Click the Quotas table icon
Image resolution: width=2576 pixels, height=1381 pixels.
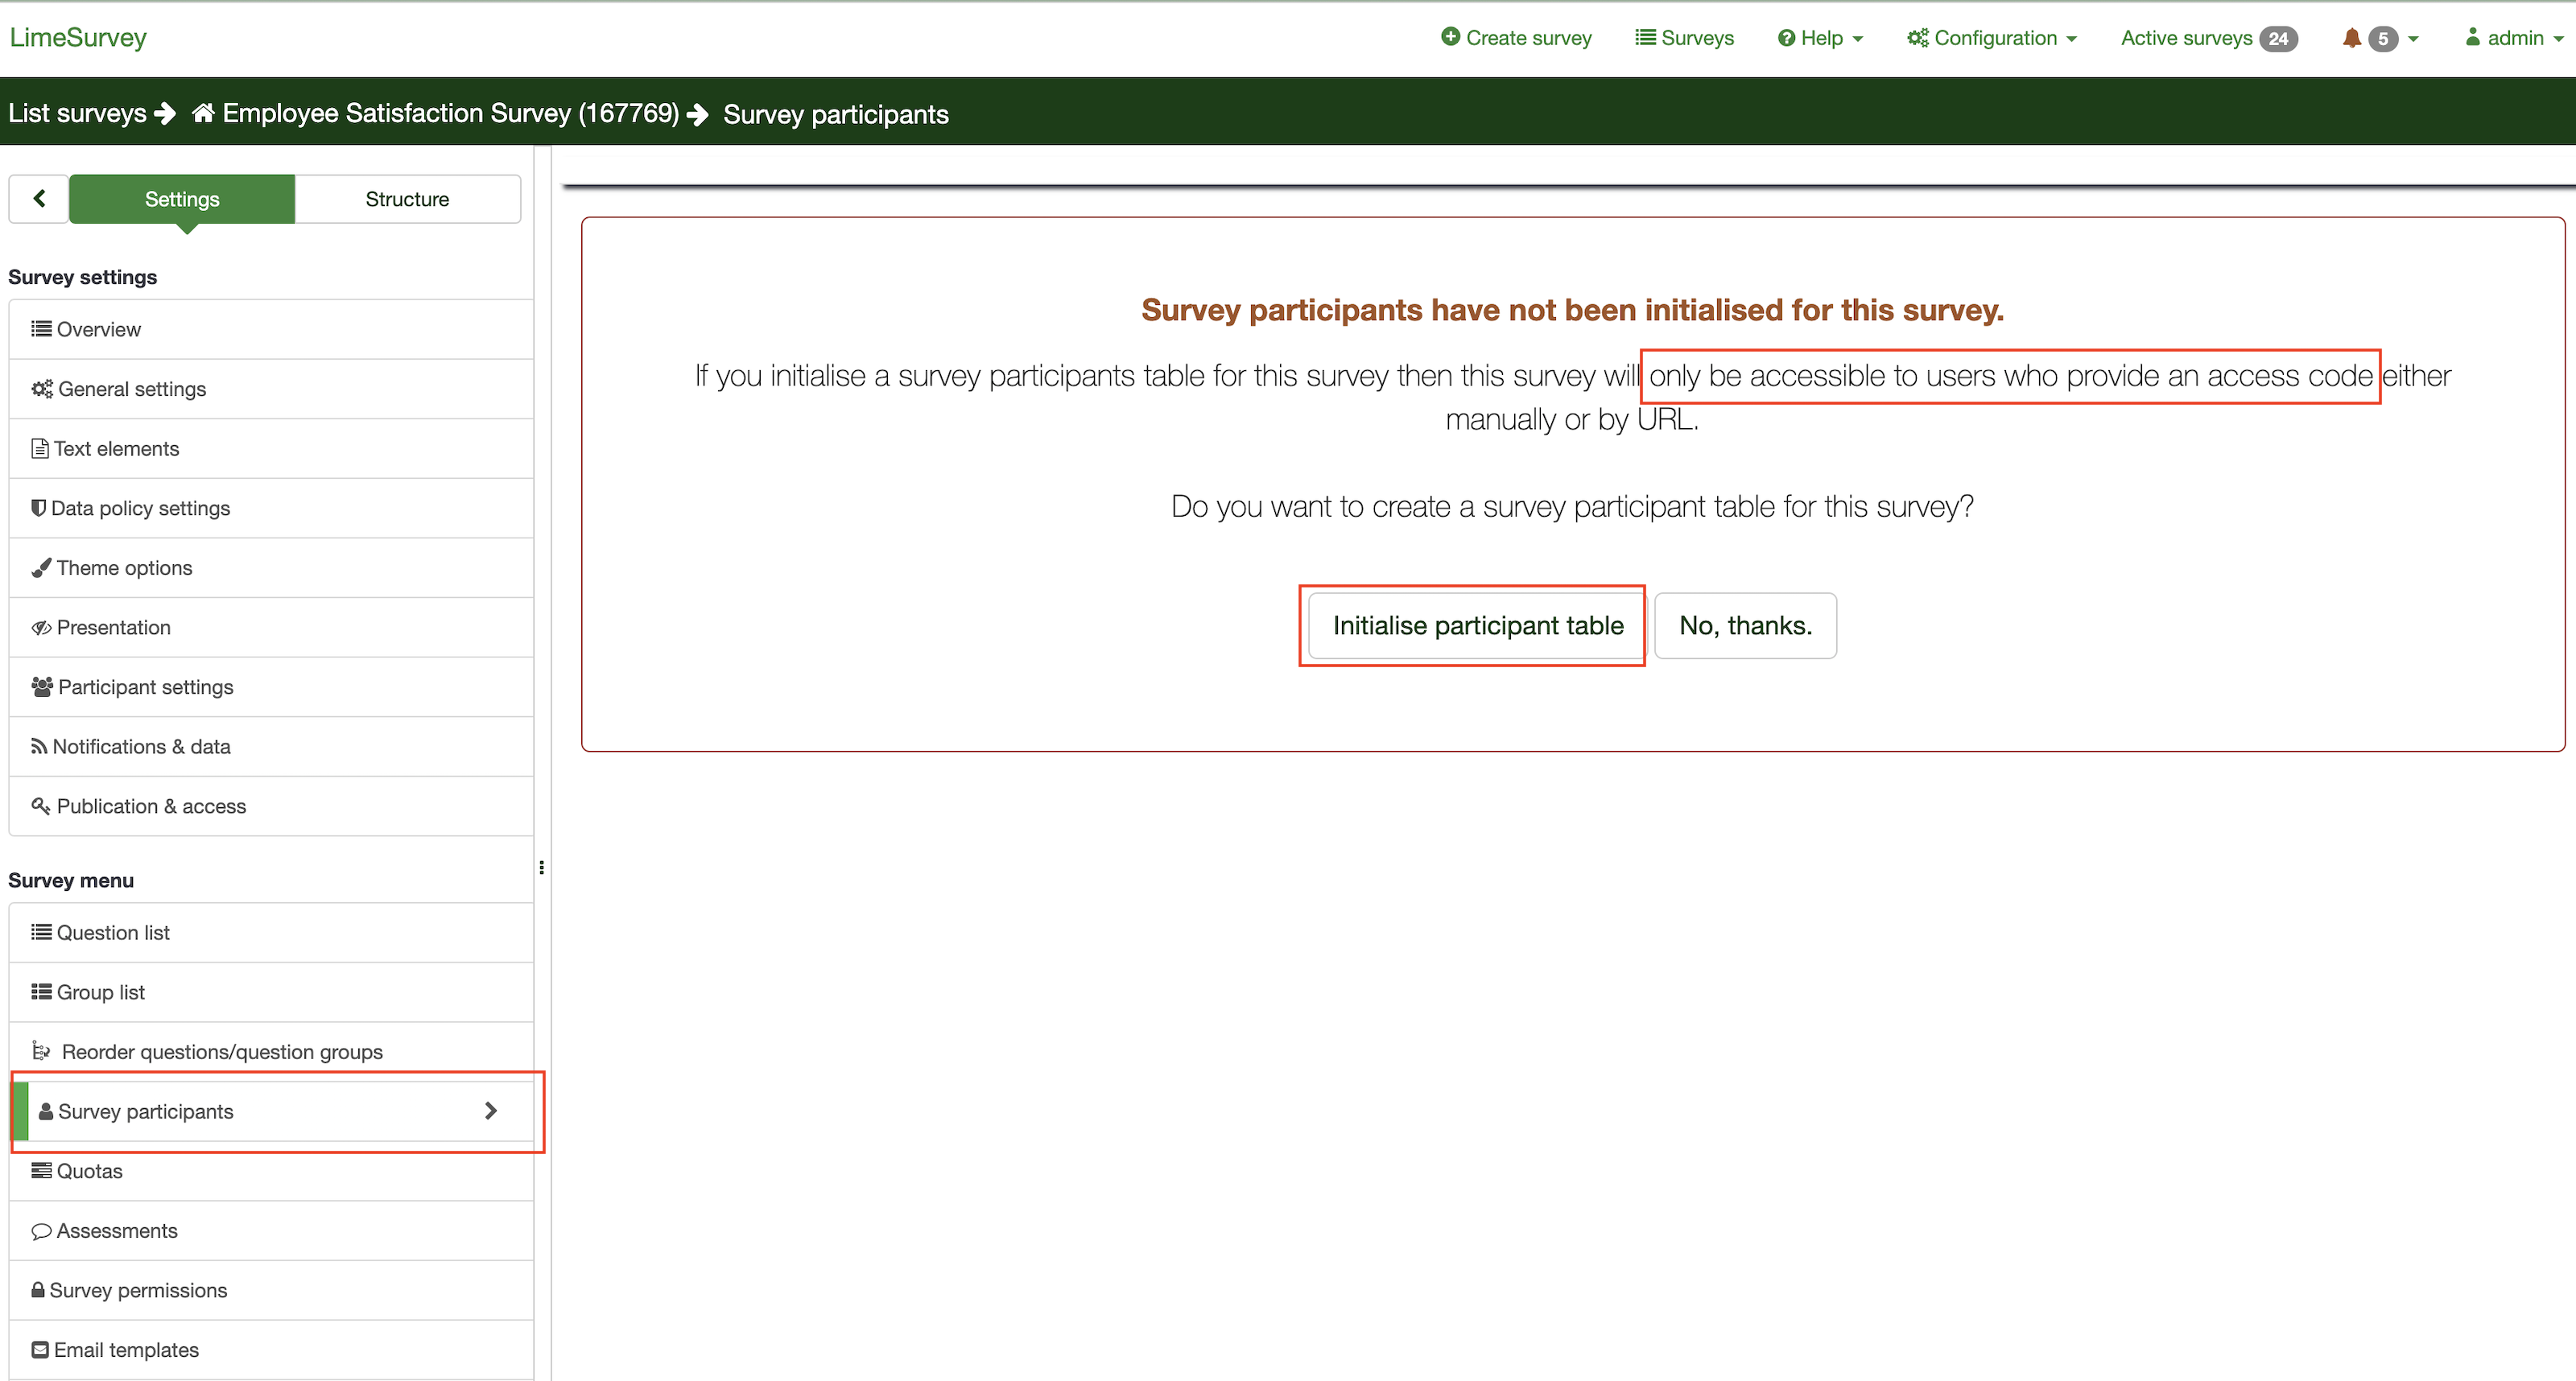click(x=41, y=1170)
